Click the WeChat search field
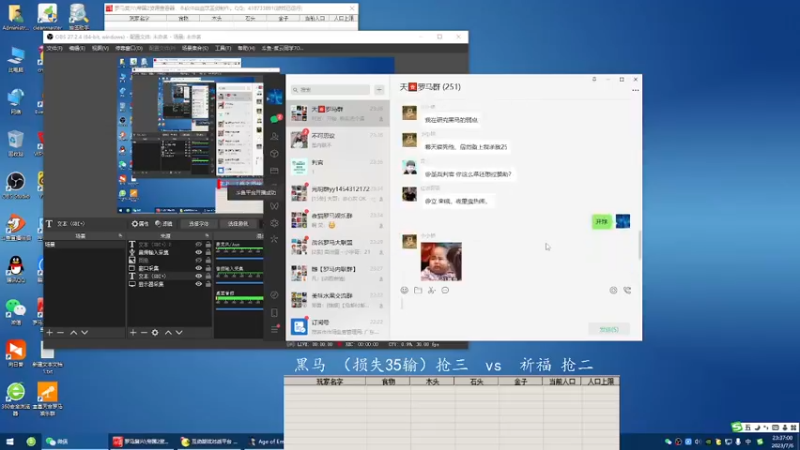Viewport: 800px width, 450px height. tap(331, 90)
